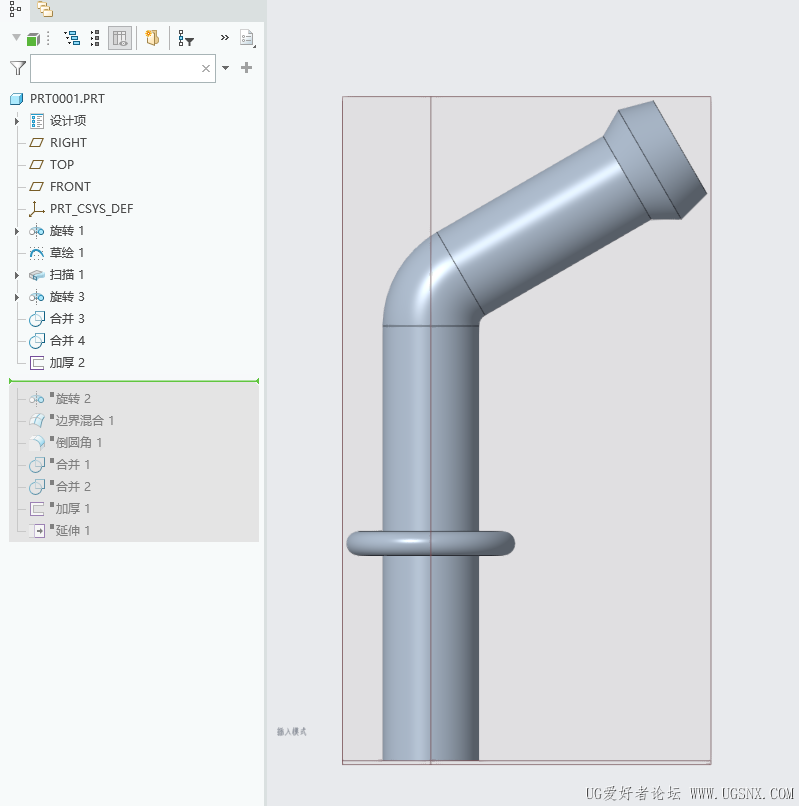
Task: Select the 加厚 2 thicken feature
Action: 67,363
